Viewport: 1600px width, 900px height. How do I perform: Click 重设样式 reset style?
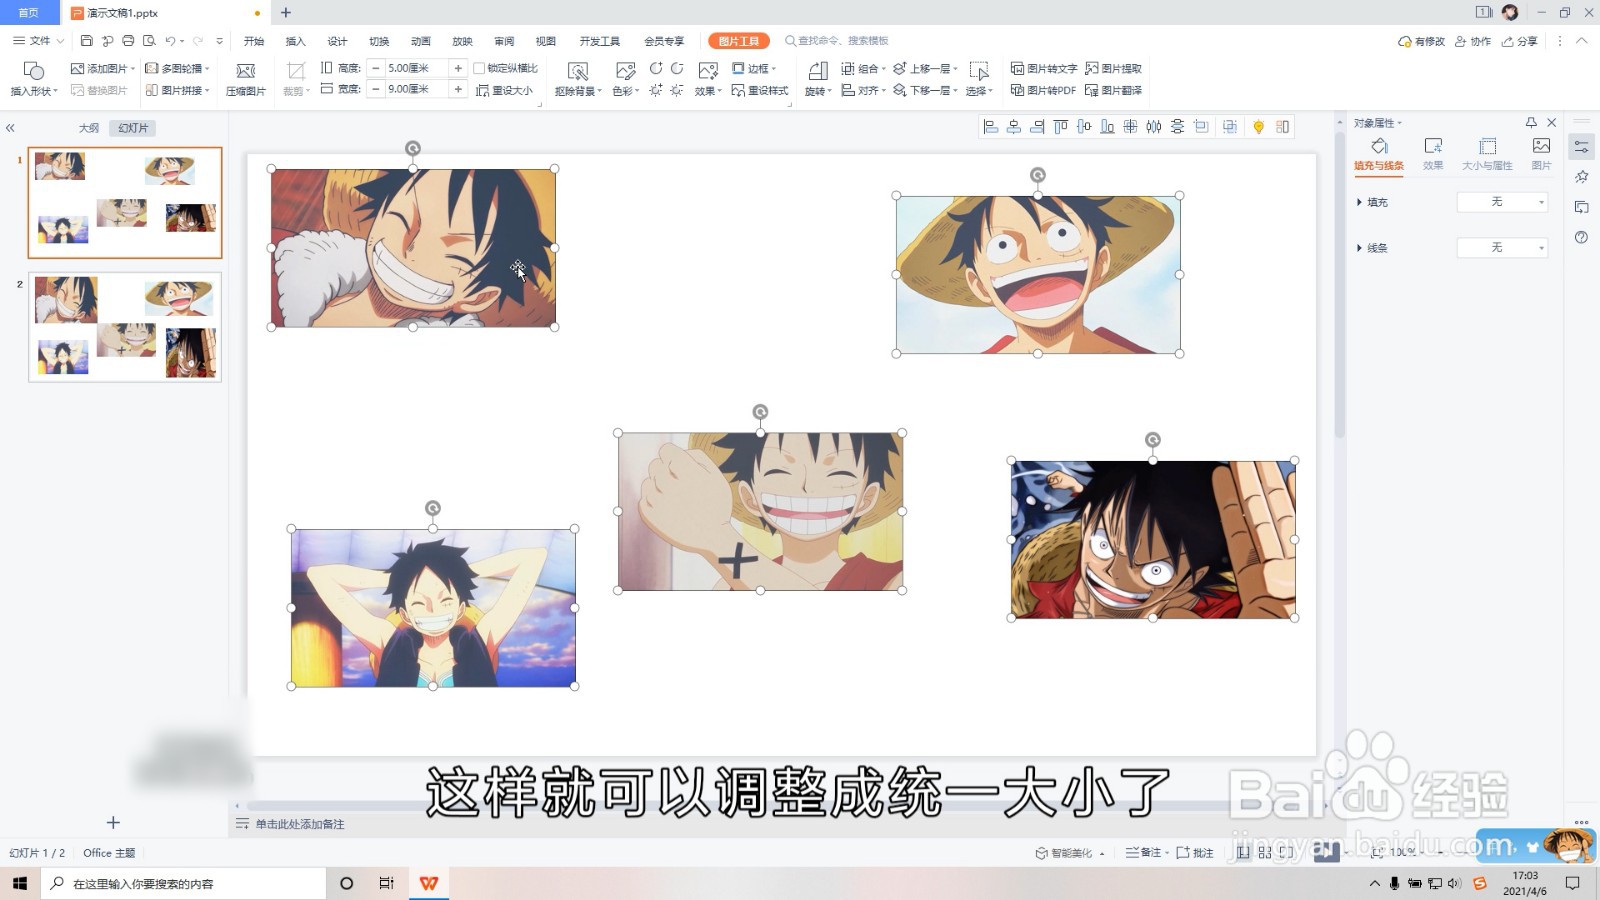coord(760,90)
